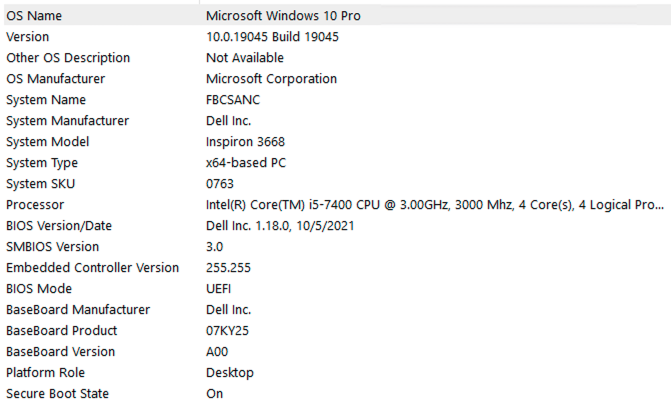Select the Inspiron 3668 model value
Viewport: 671px width, 404px height.
[x=245, y=142]
